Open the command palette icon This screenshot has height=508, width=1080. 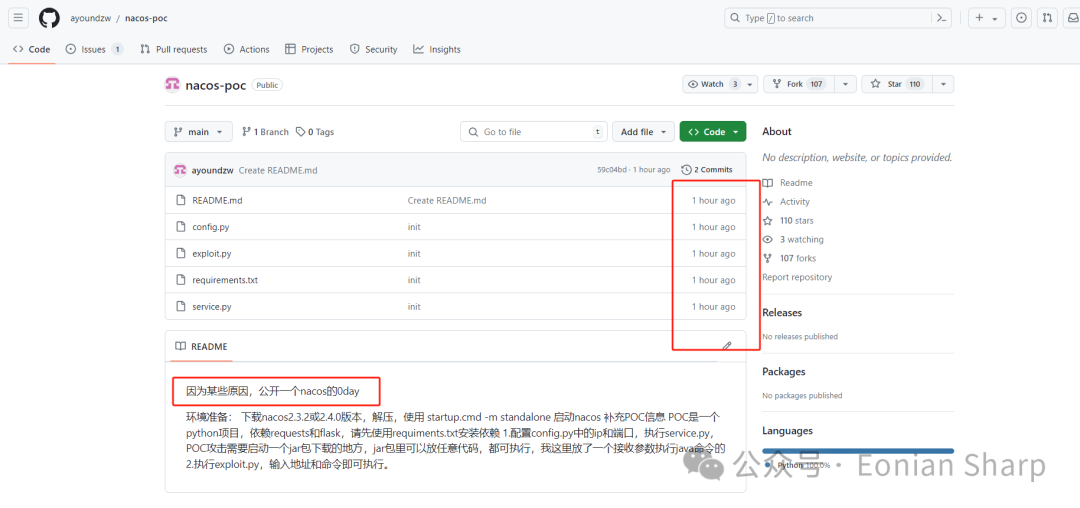(941, 18)
